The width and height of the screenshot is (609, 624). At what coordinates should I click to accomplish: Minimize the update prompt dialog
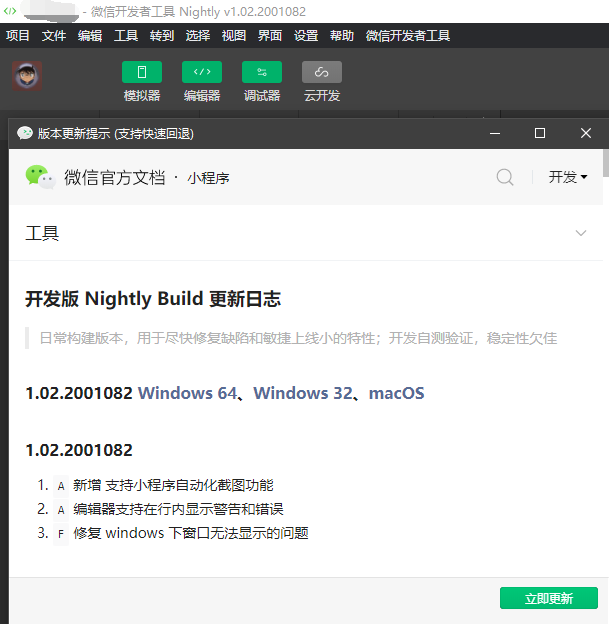click(495, 133)
